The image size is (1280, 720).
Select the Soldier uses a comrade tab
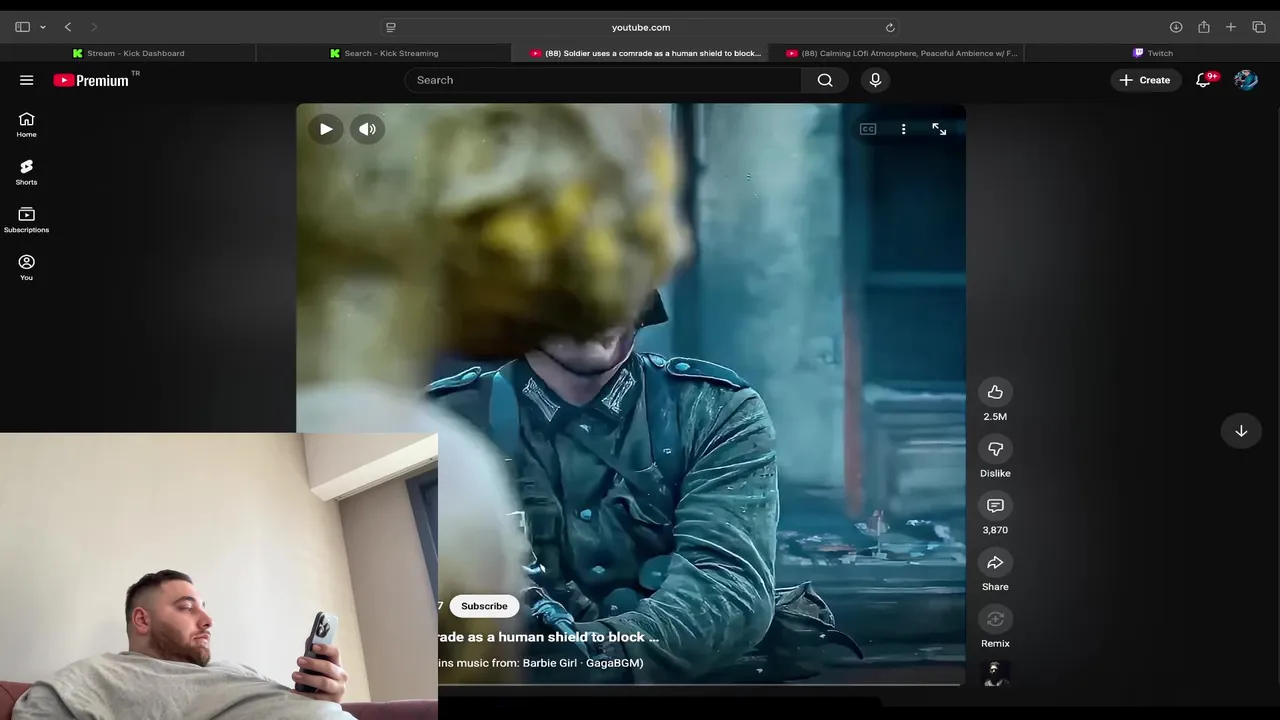[646, 53]
